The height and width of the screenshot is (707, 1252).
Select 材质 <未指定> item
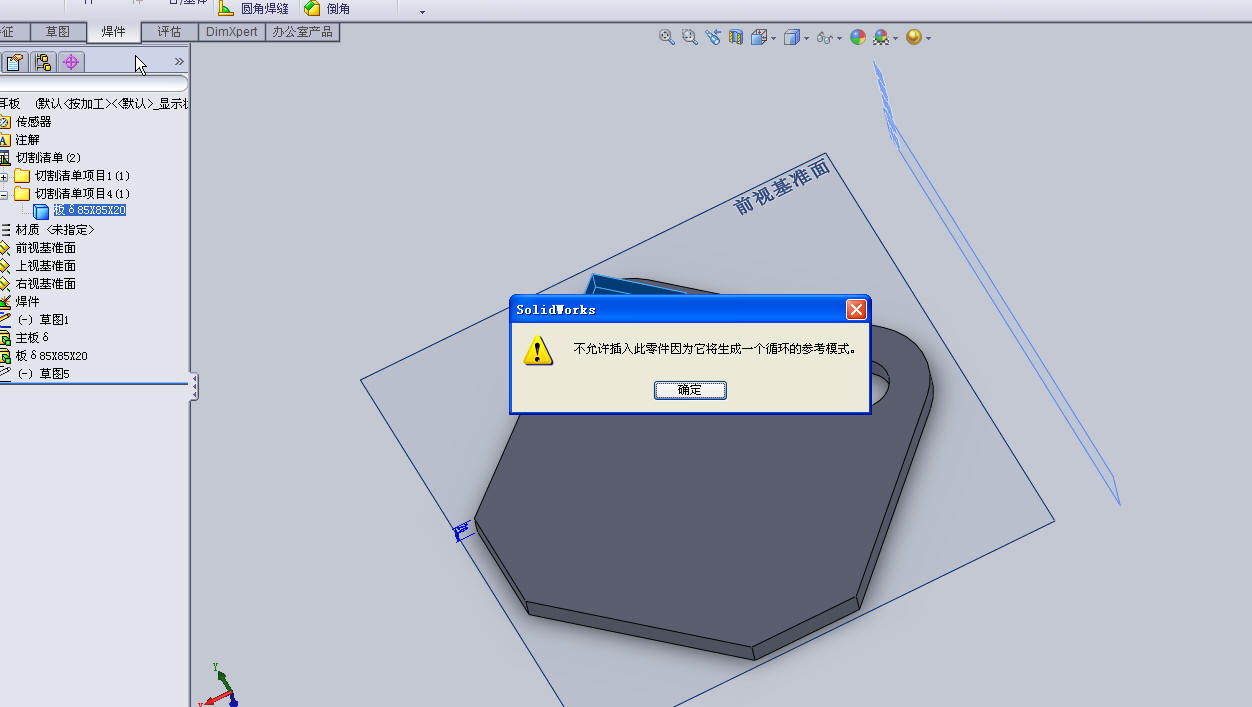tap(55, 230)
